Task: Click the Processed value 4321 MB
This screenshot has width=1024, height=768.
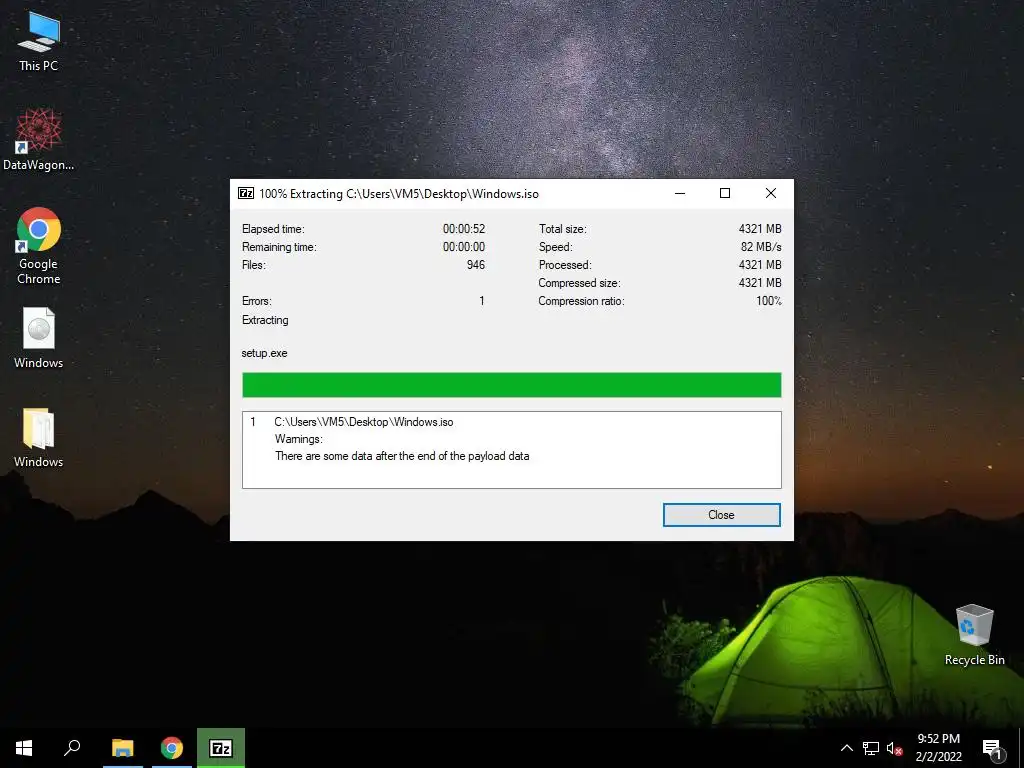Action: pos(760,264)
